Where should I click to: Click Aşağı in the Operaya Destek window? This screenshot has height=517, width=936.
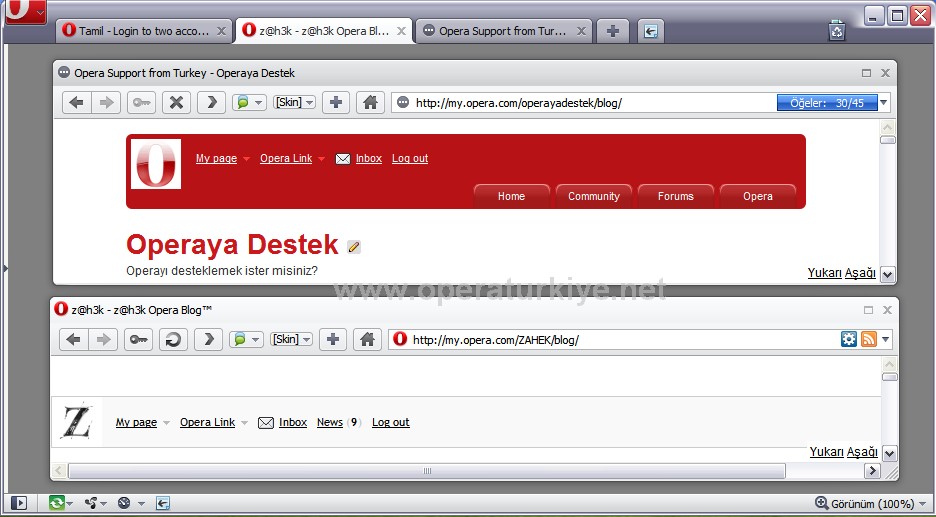[x=860, y=273]
